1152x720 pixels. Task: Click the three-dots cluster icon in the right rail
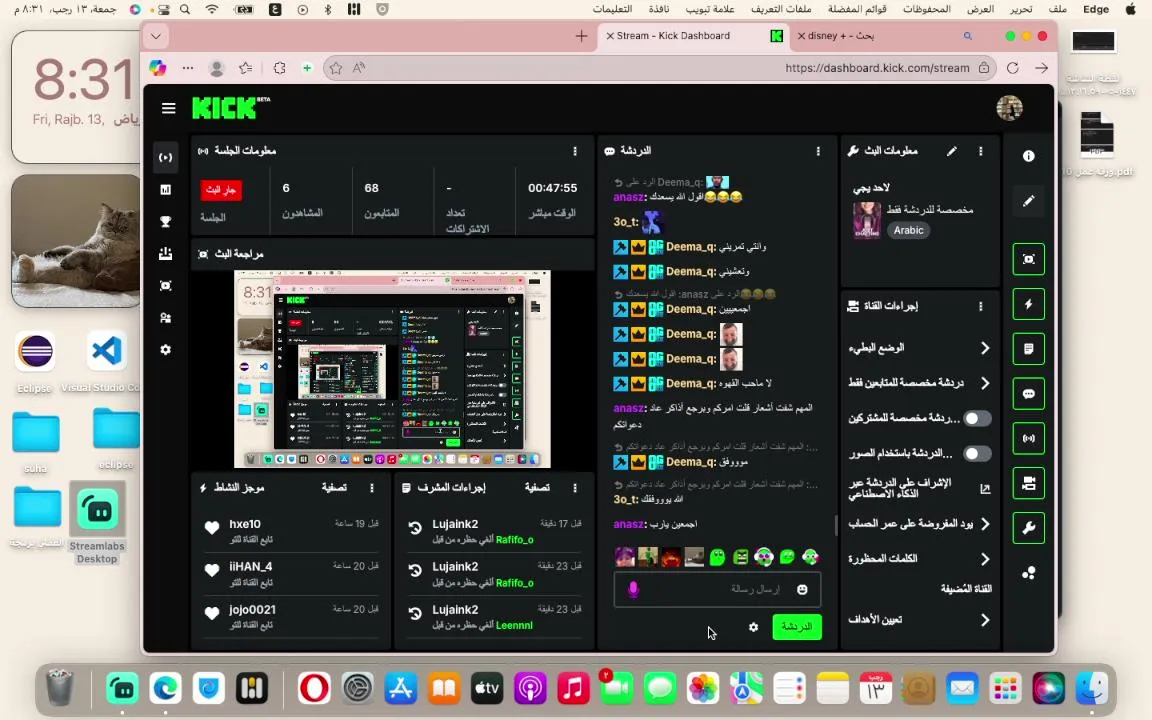pyautogui.click(x=1029, y=573)
